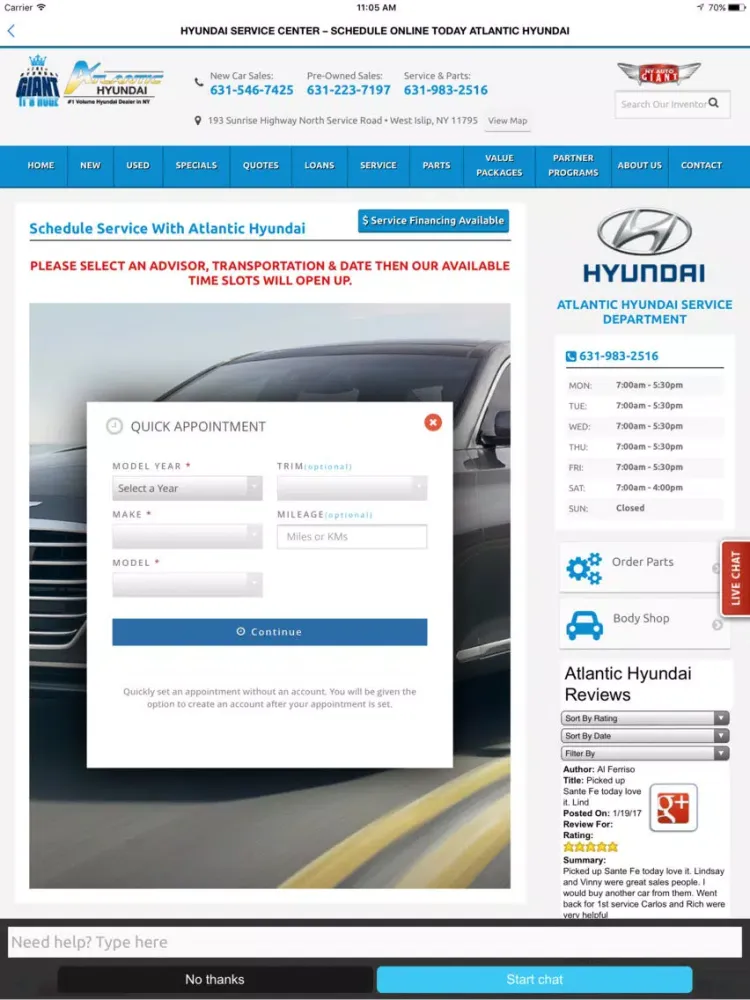This screenshot has width=750, height=1000.
Task: Click the Body Shop link text
Action: 641,618
